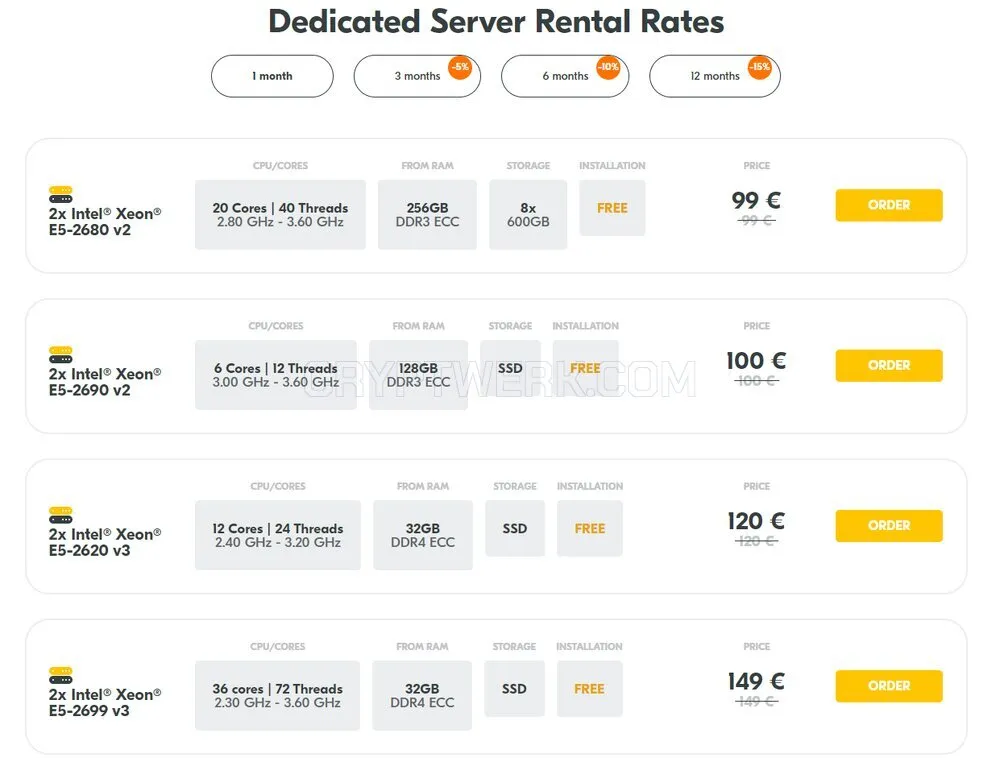This screenshot has height=758, width=1000.
Task: Click FREE installation in E5-2699 v3 row
Action: [589, 689]
